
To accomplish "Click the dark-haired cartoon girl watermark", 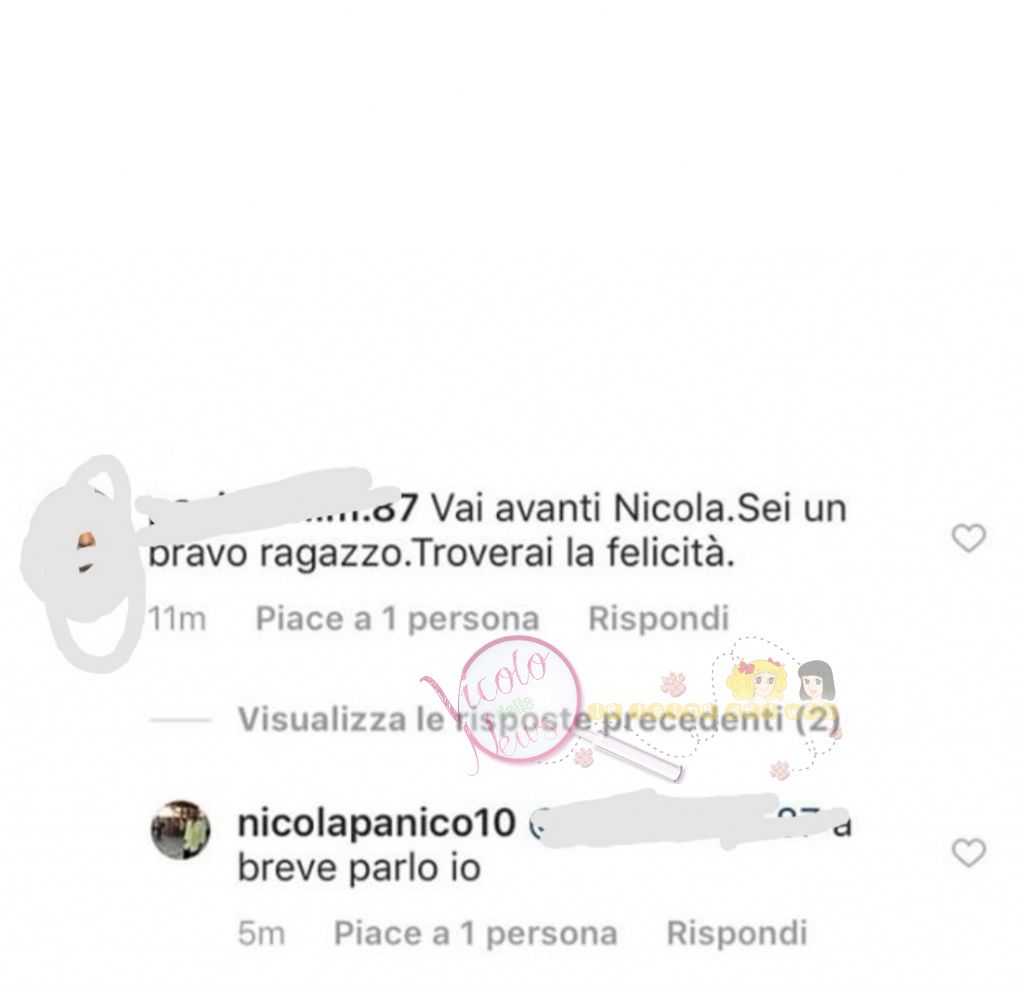I will [x=816, y=681].
